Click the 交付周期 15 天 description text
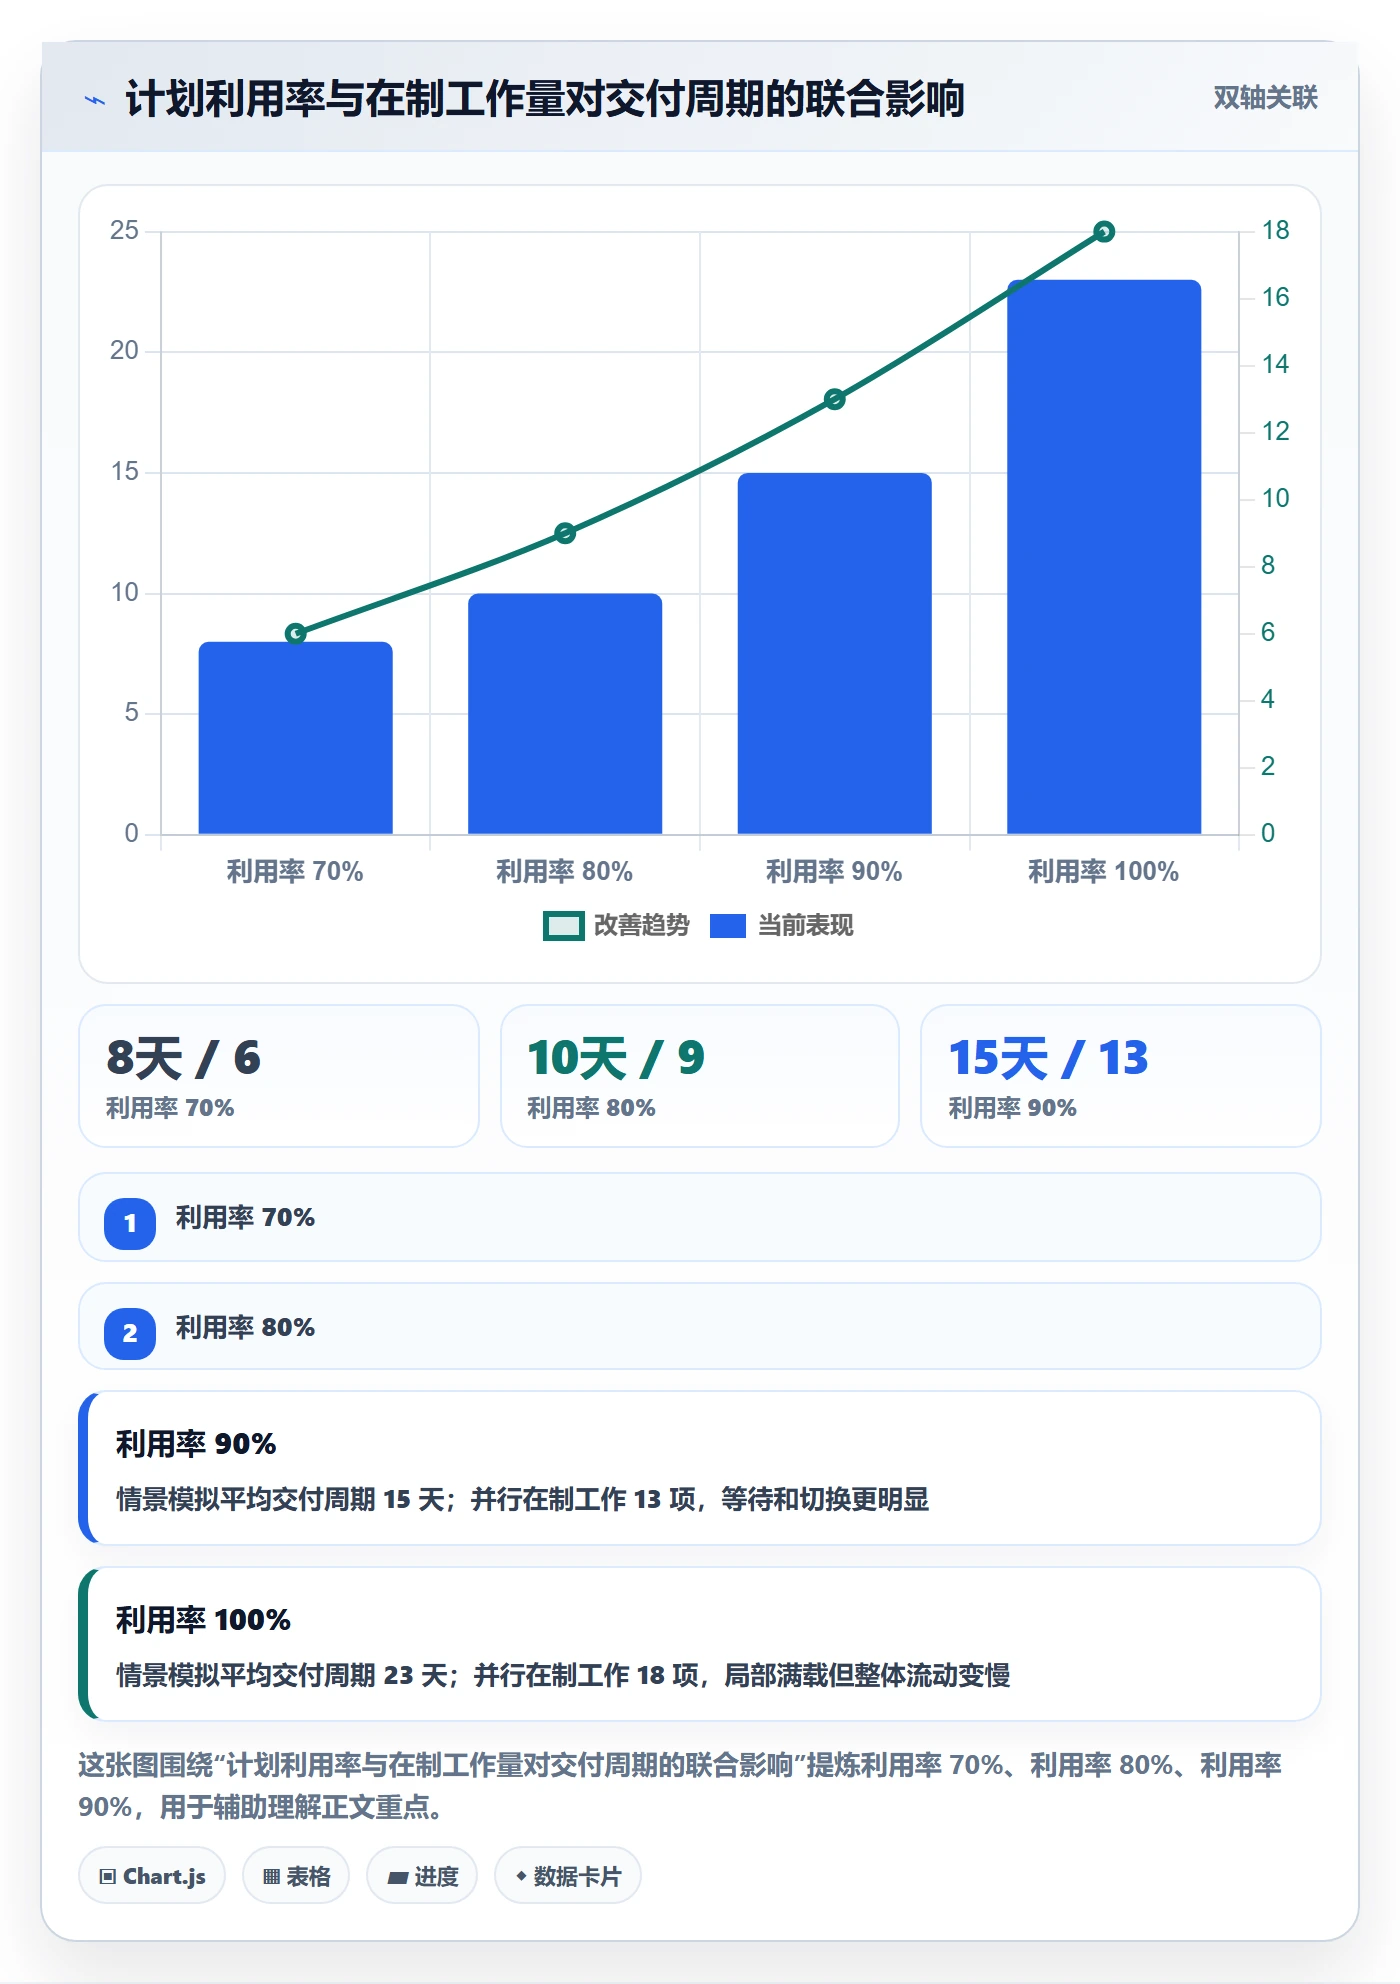This screenshot has height=1984, width=1400. [x=523, y=1499]
